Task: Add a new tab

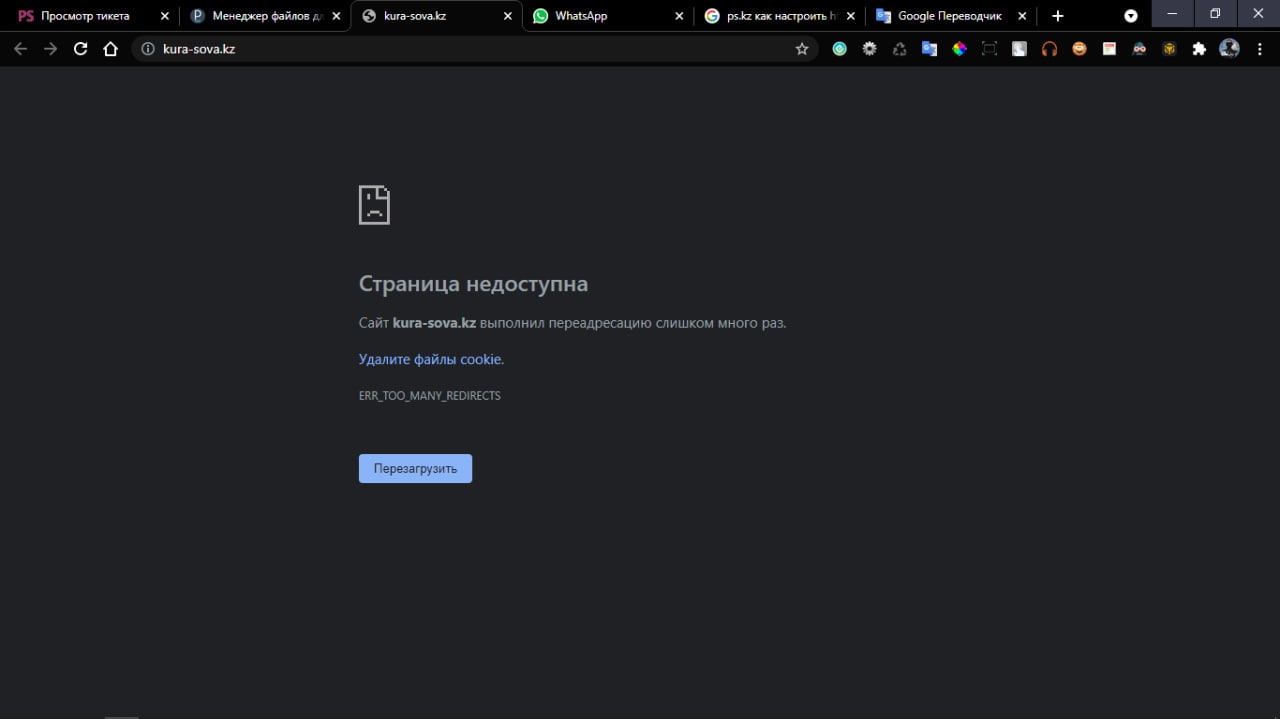Action: point(1058,16)
